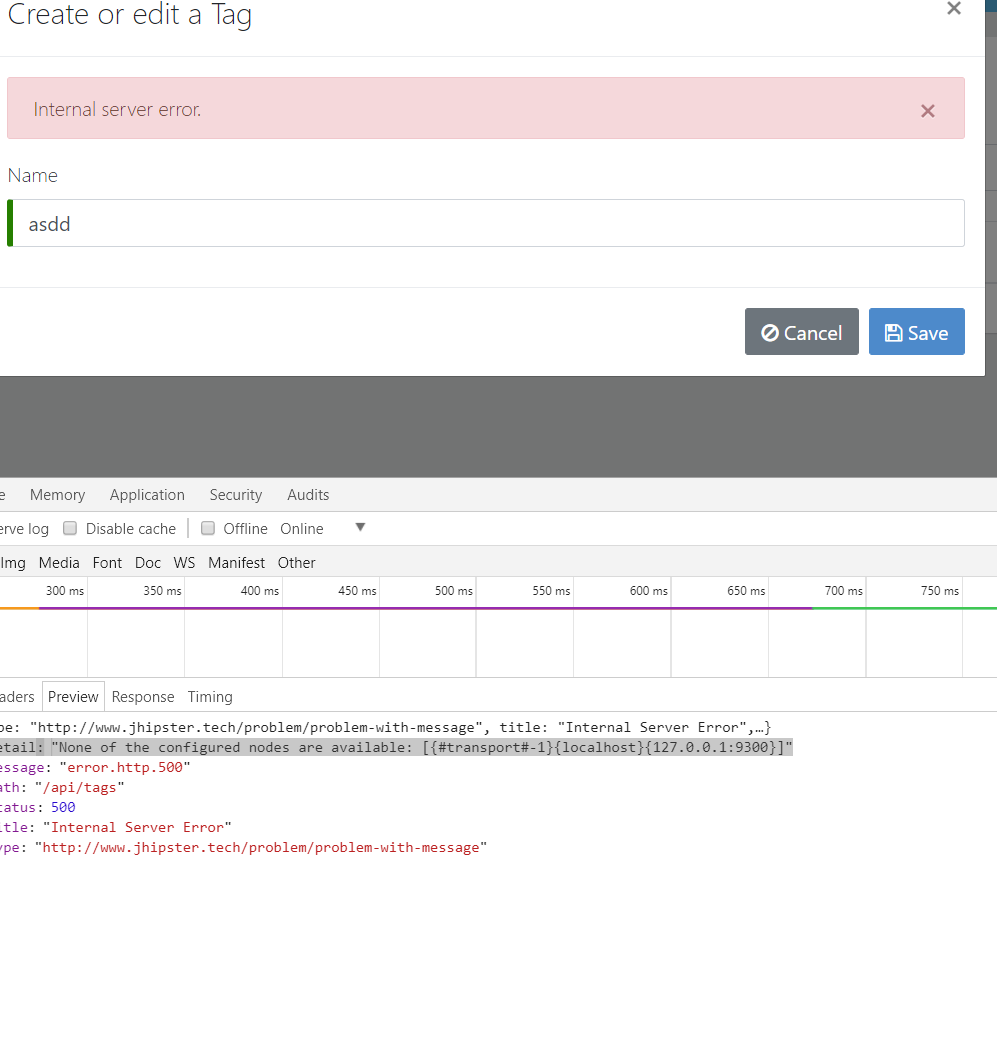The height and width of the screenshot is (1039, 997).
Task: Select the highlighted 'None of the configured nodes' detail line
Action: pyautogui.click(x=396, y=747)
